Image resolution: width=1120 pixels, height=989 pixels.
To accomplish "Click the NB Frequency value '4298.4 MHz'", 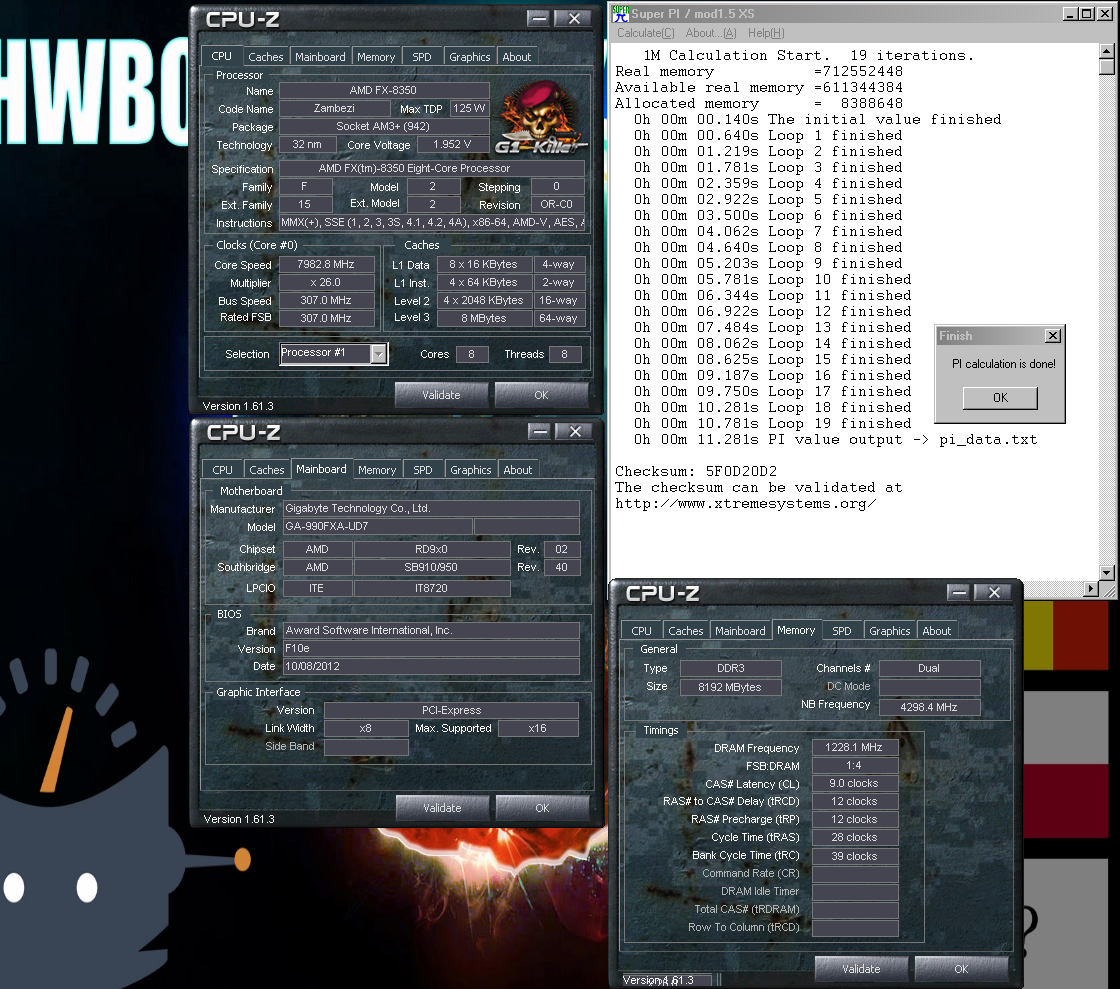I will pos(929,707).
